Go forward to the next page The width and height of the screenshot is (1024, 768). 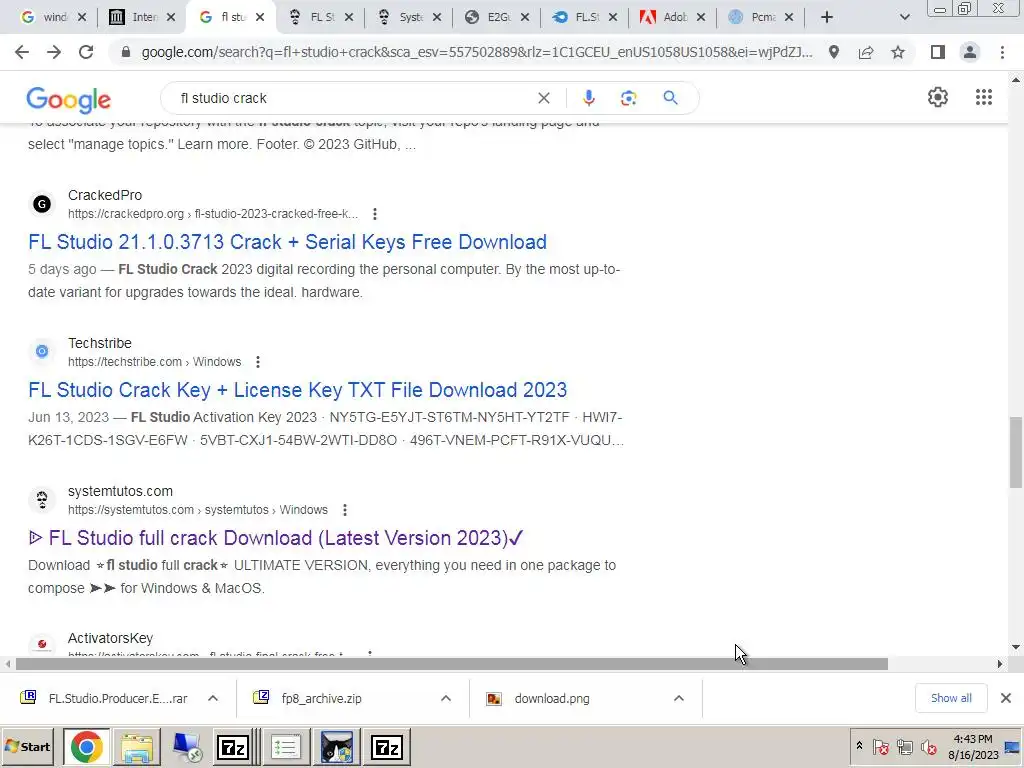pyautogui.click(x=54, y=52)
